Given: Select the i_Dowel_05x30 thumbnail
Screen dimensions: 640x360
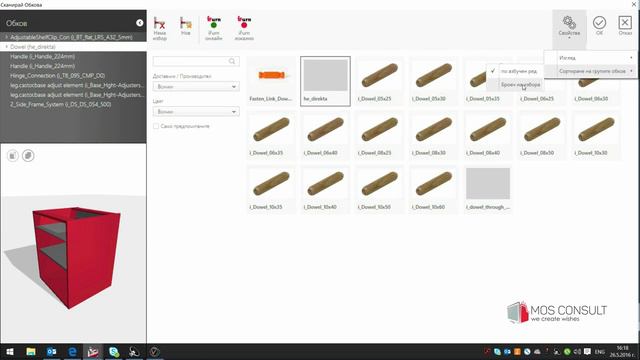Looking at the screenshot, I should [434, 81].
